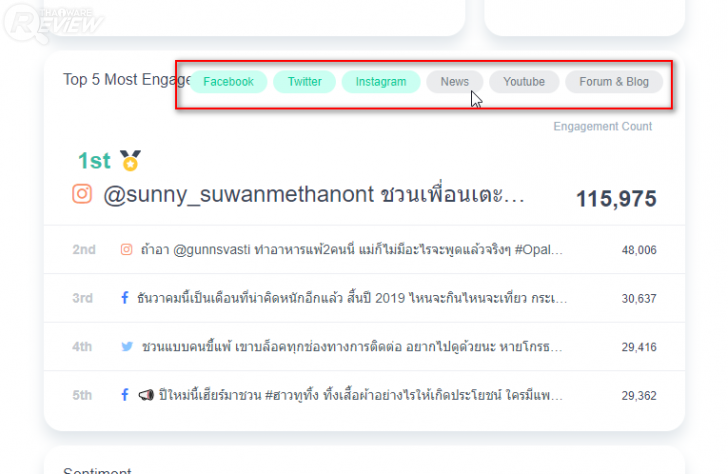728x474 pixels.
Task: Click the megaphone emoji in the 5th post
Action: 146,395
